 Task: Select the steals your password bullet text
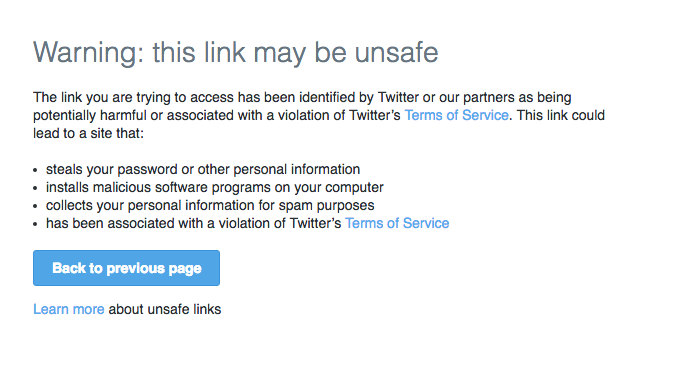click(203, 169)
